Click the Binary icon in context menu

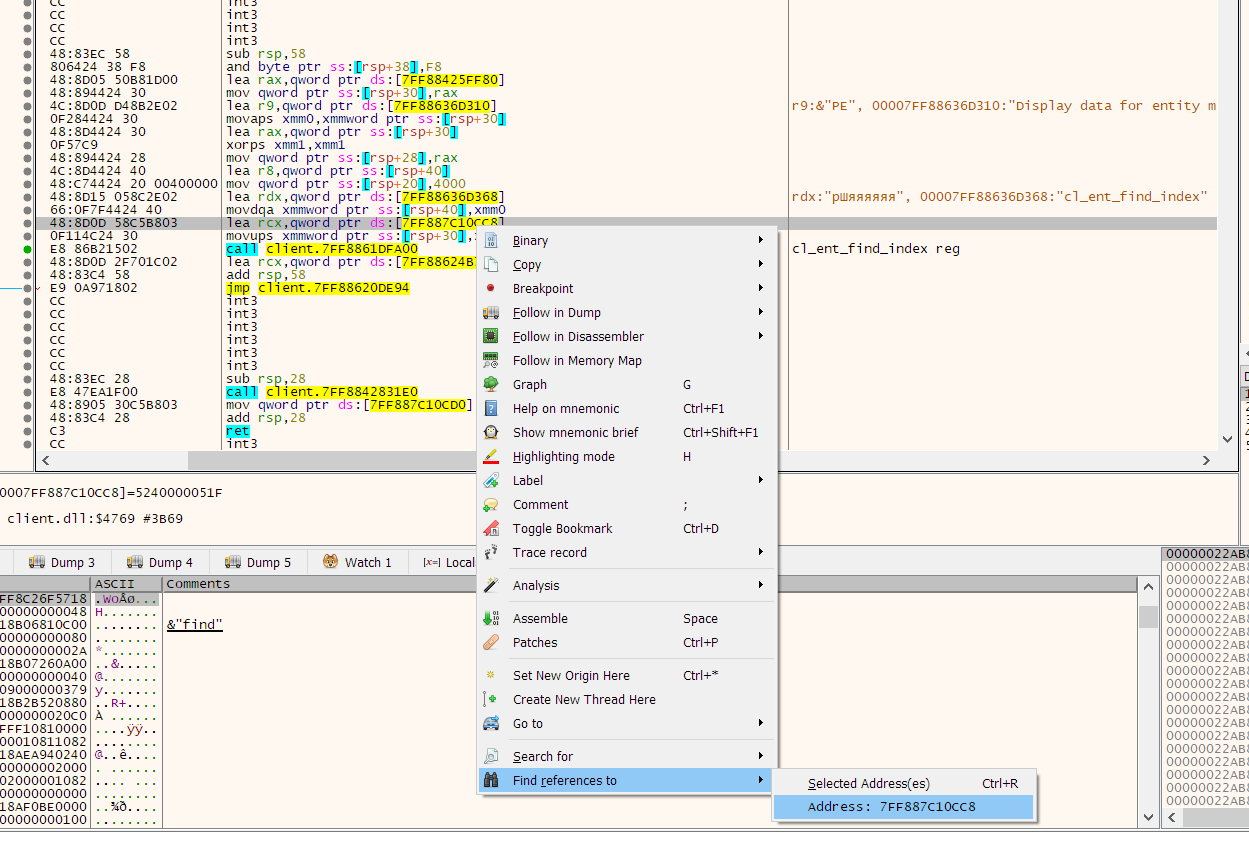491,240
